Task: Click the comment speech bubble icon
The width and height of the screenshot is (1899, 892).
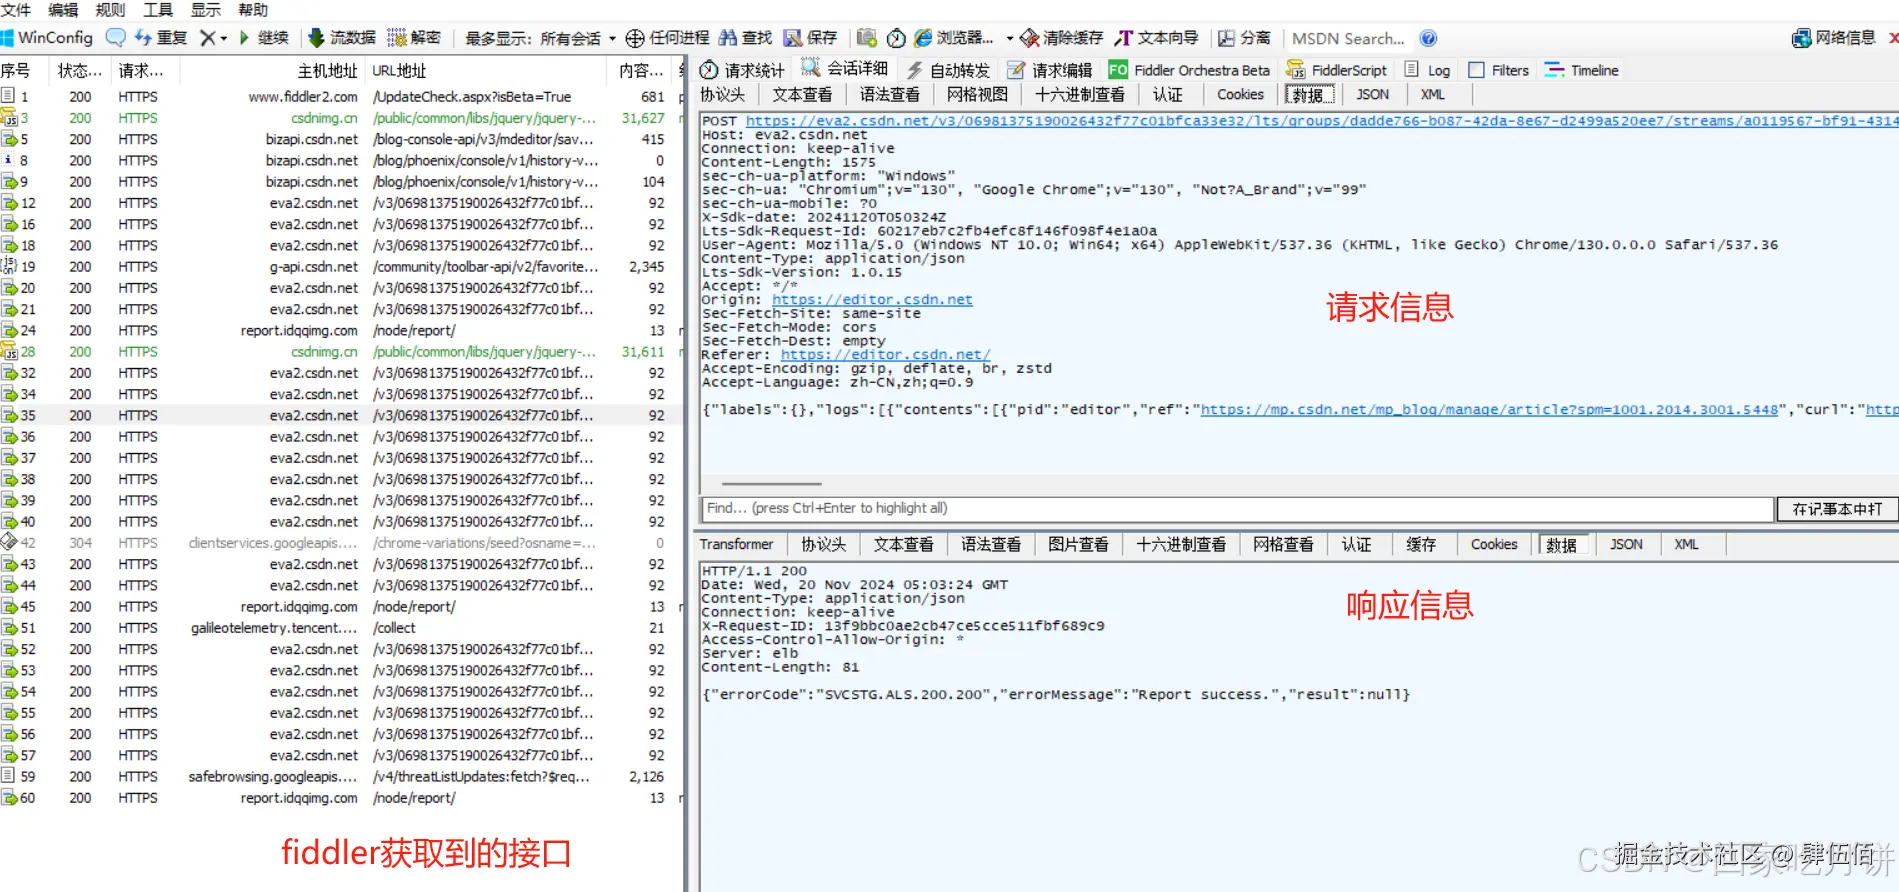Action: [115, 38]
